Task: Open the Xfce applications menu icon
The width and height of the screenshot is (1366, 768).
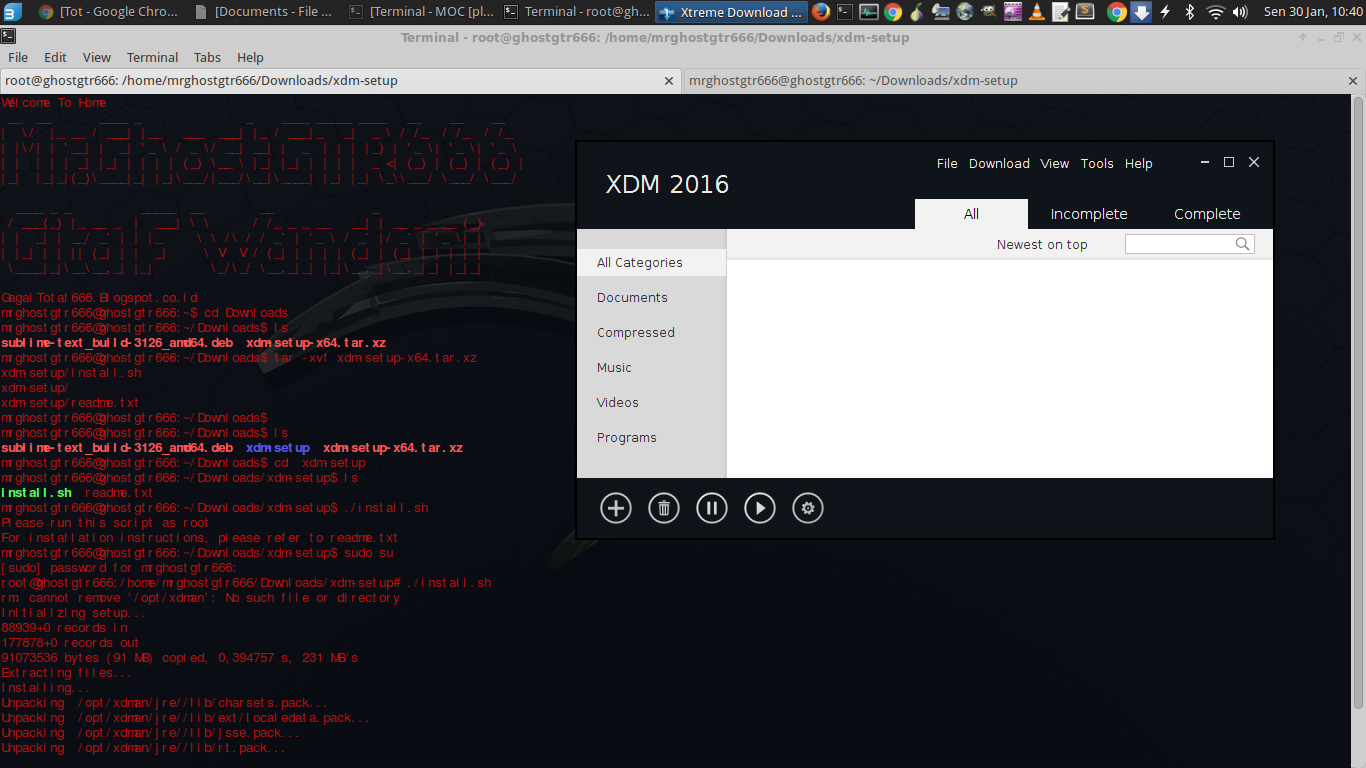Action: tap(12, 12)
